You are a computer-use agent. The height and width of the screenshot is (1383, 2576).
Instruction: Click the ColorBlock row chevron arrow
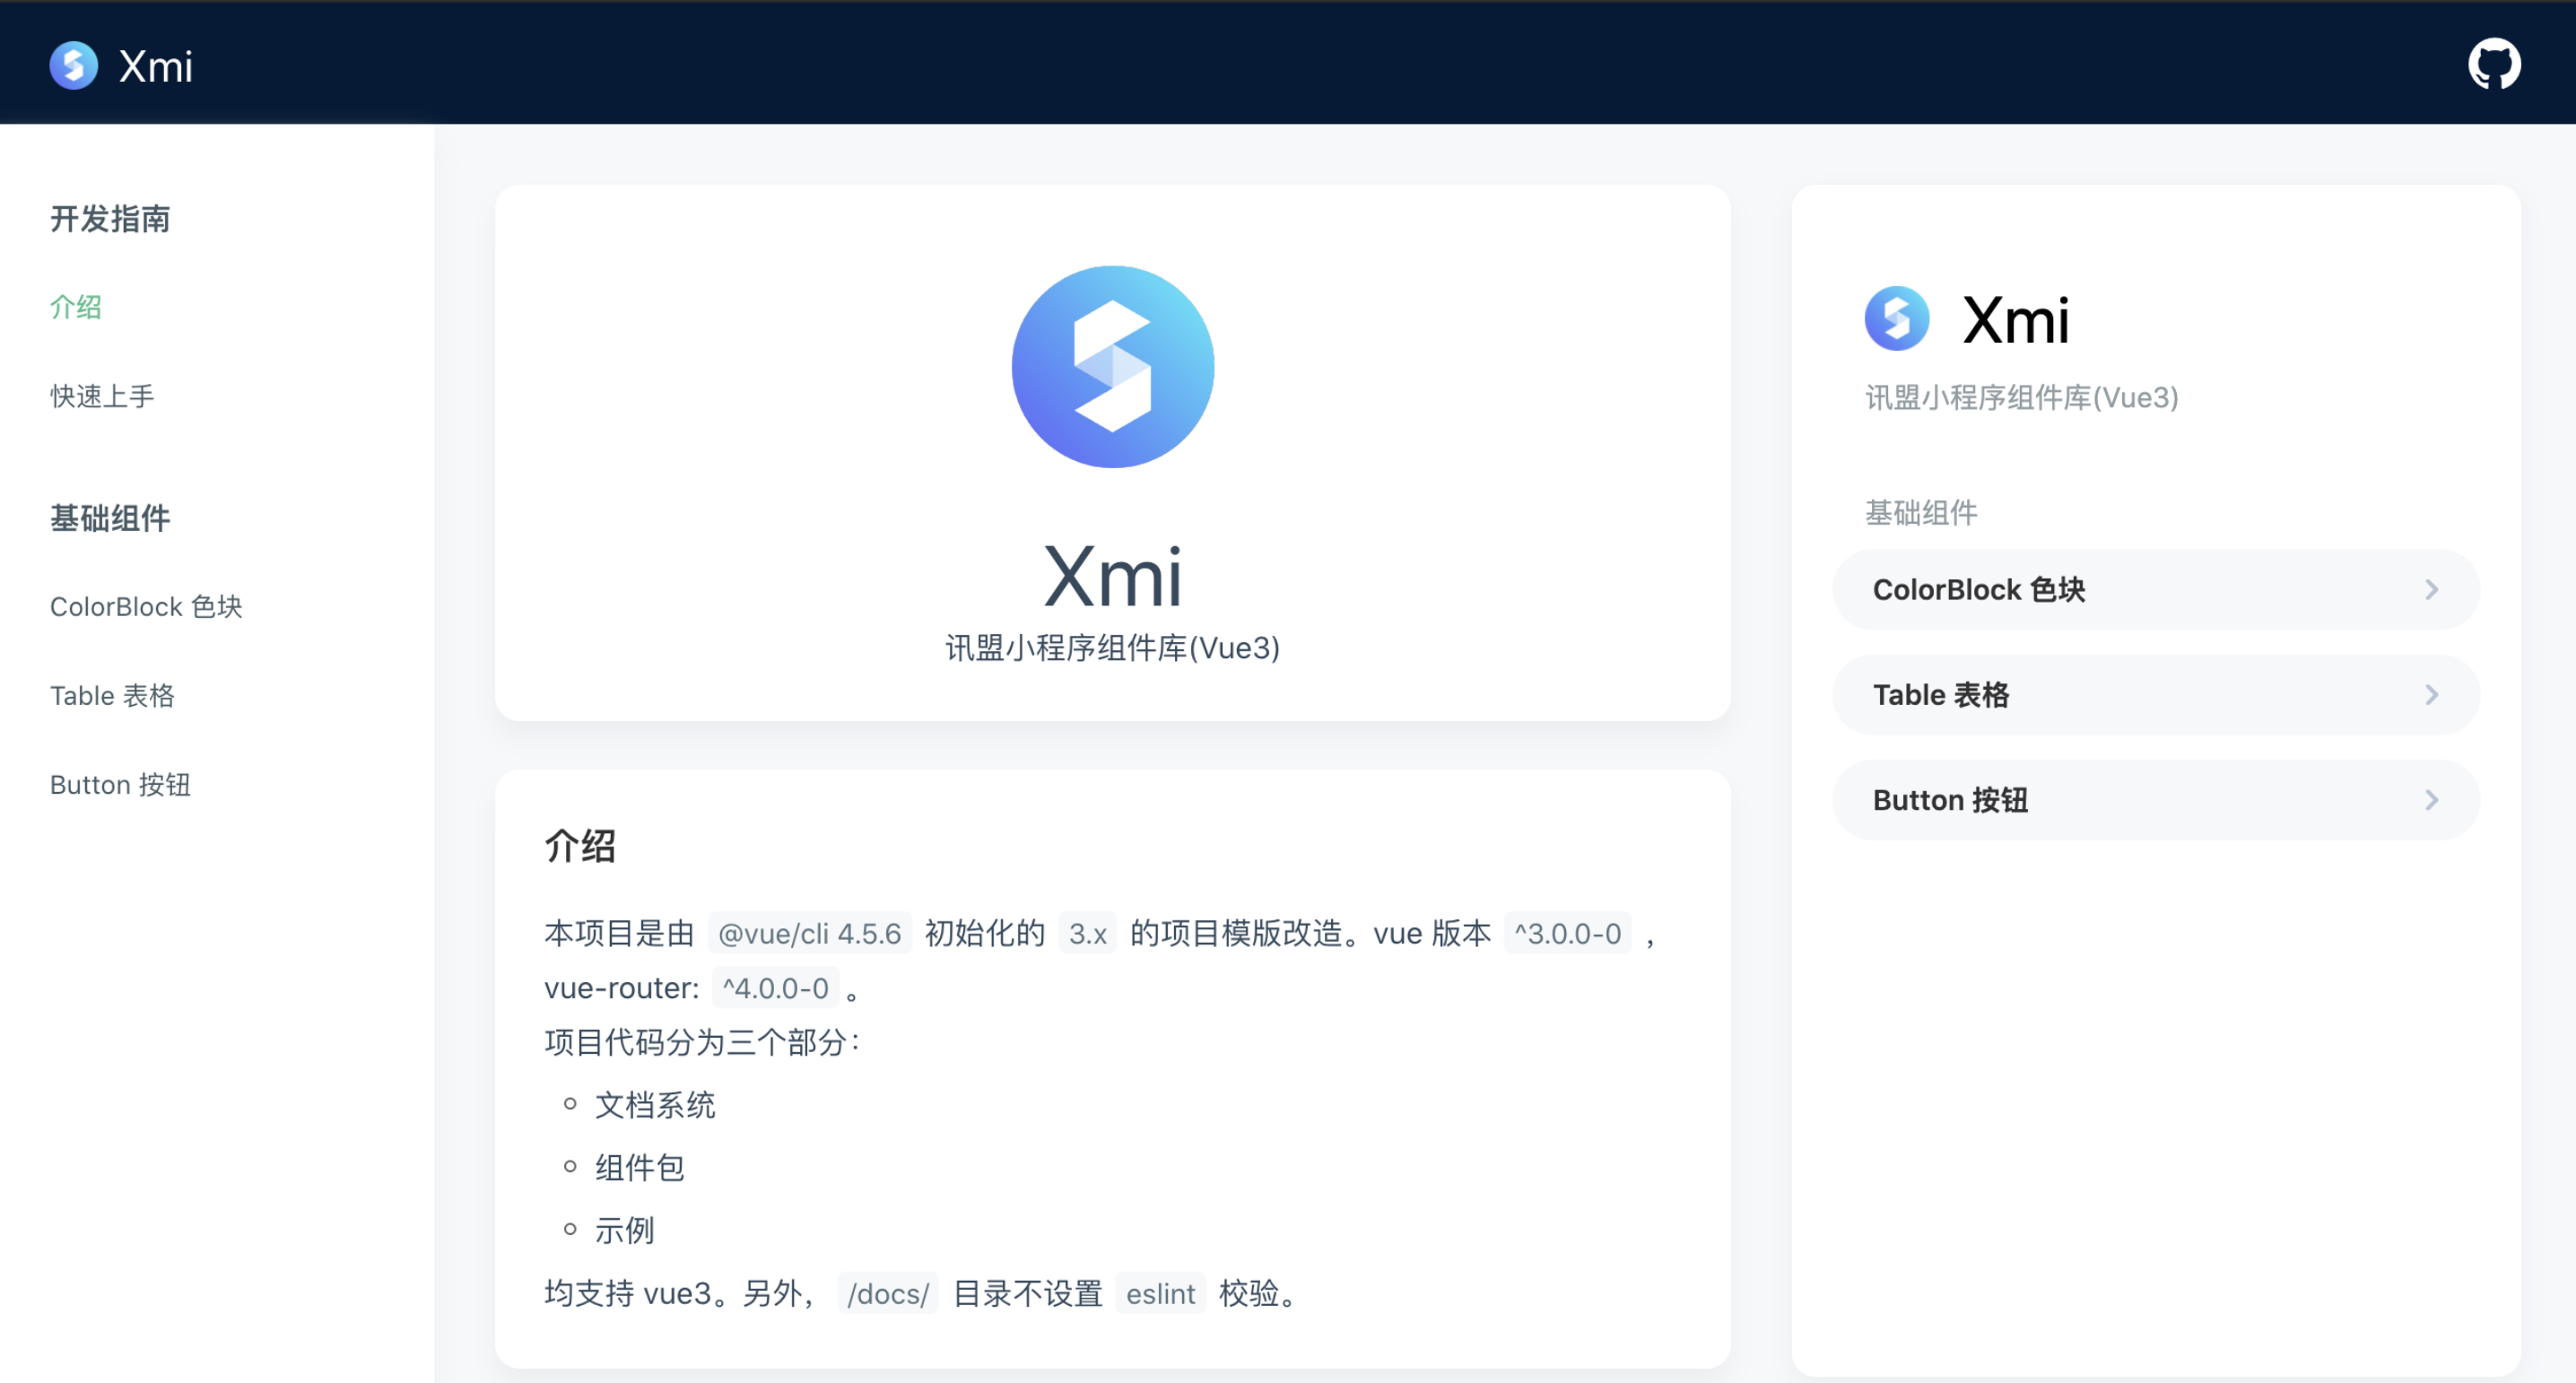(2431, 590)
